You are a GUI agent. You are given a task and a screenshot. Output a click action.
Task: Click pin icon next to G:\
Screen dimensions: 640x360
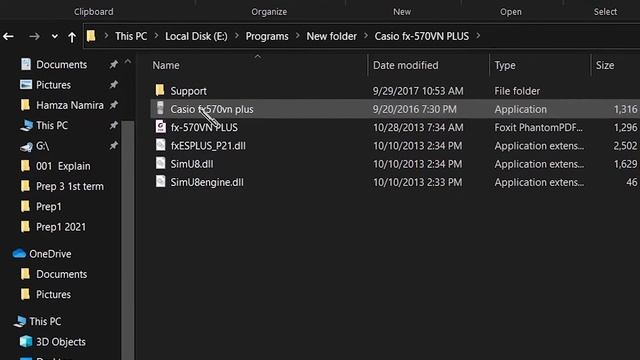(x=113, y=145)
